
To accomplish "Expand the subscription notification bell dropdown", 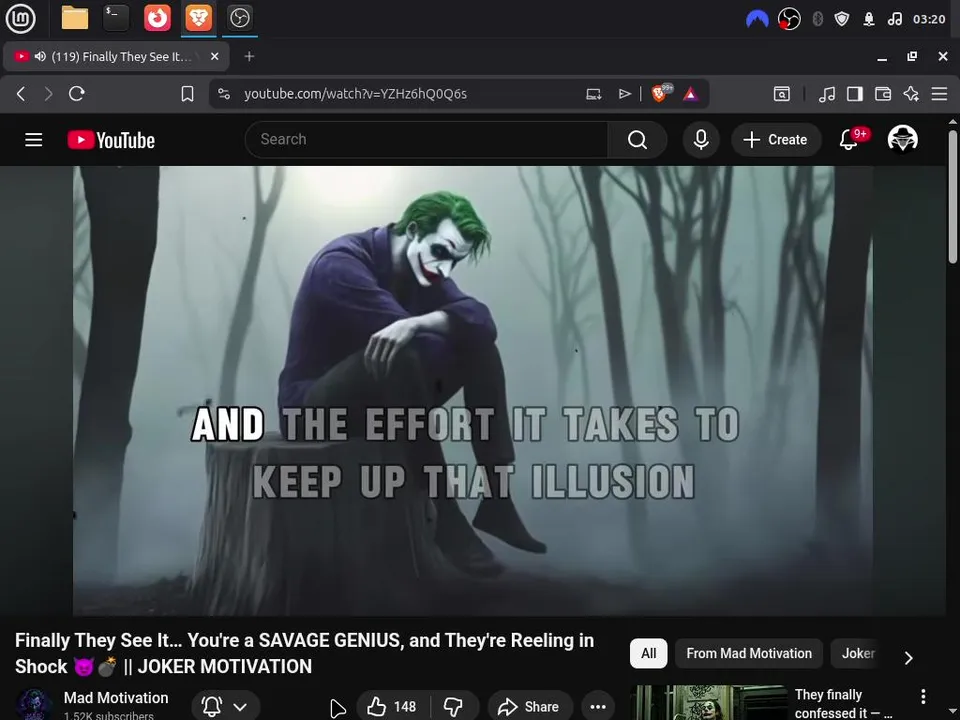I will (x=225, y=707).
